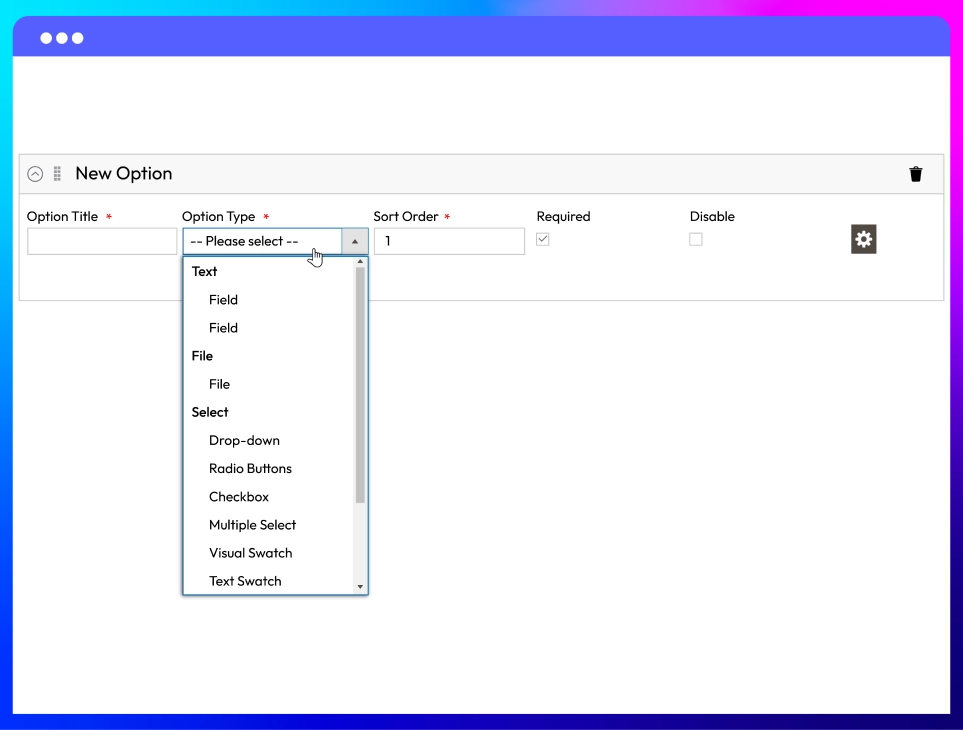Image resolution: width=963 pixels, height=730 pixels.
Task: Choose the File option type
Action: (219, 383)
